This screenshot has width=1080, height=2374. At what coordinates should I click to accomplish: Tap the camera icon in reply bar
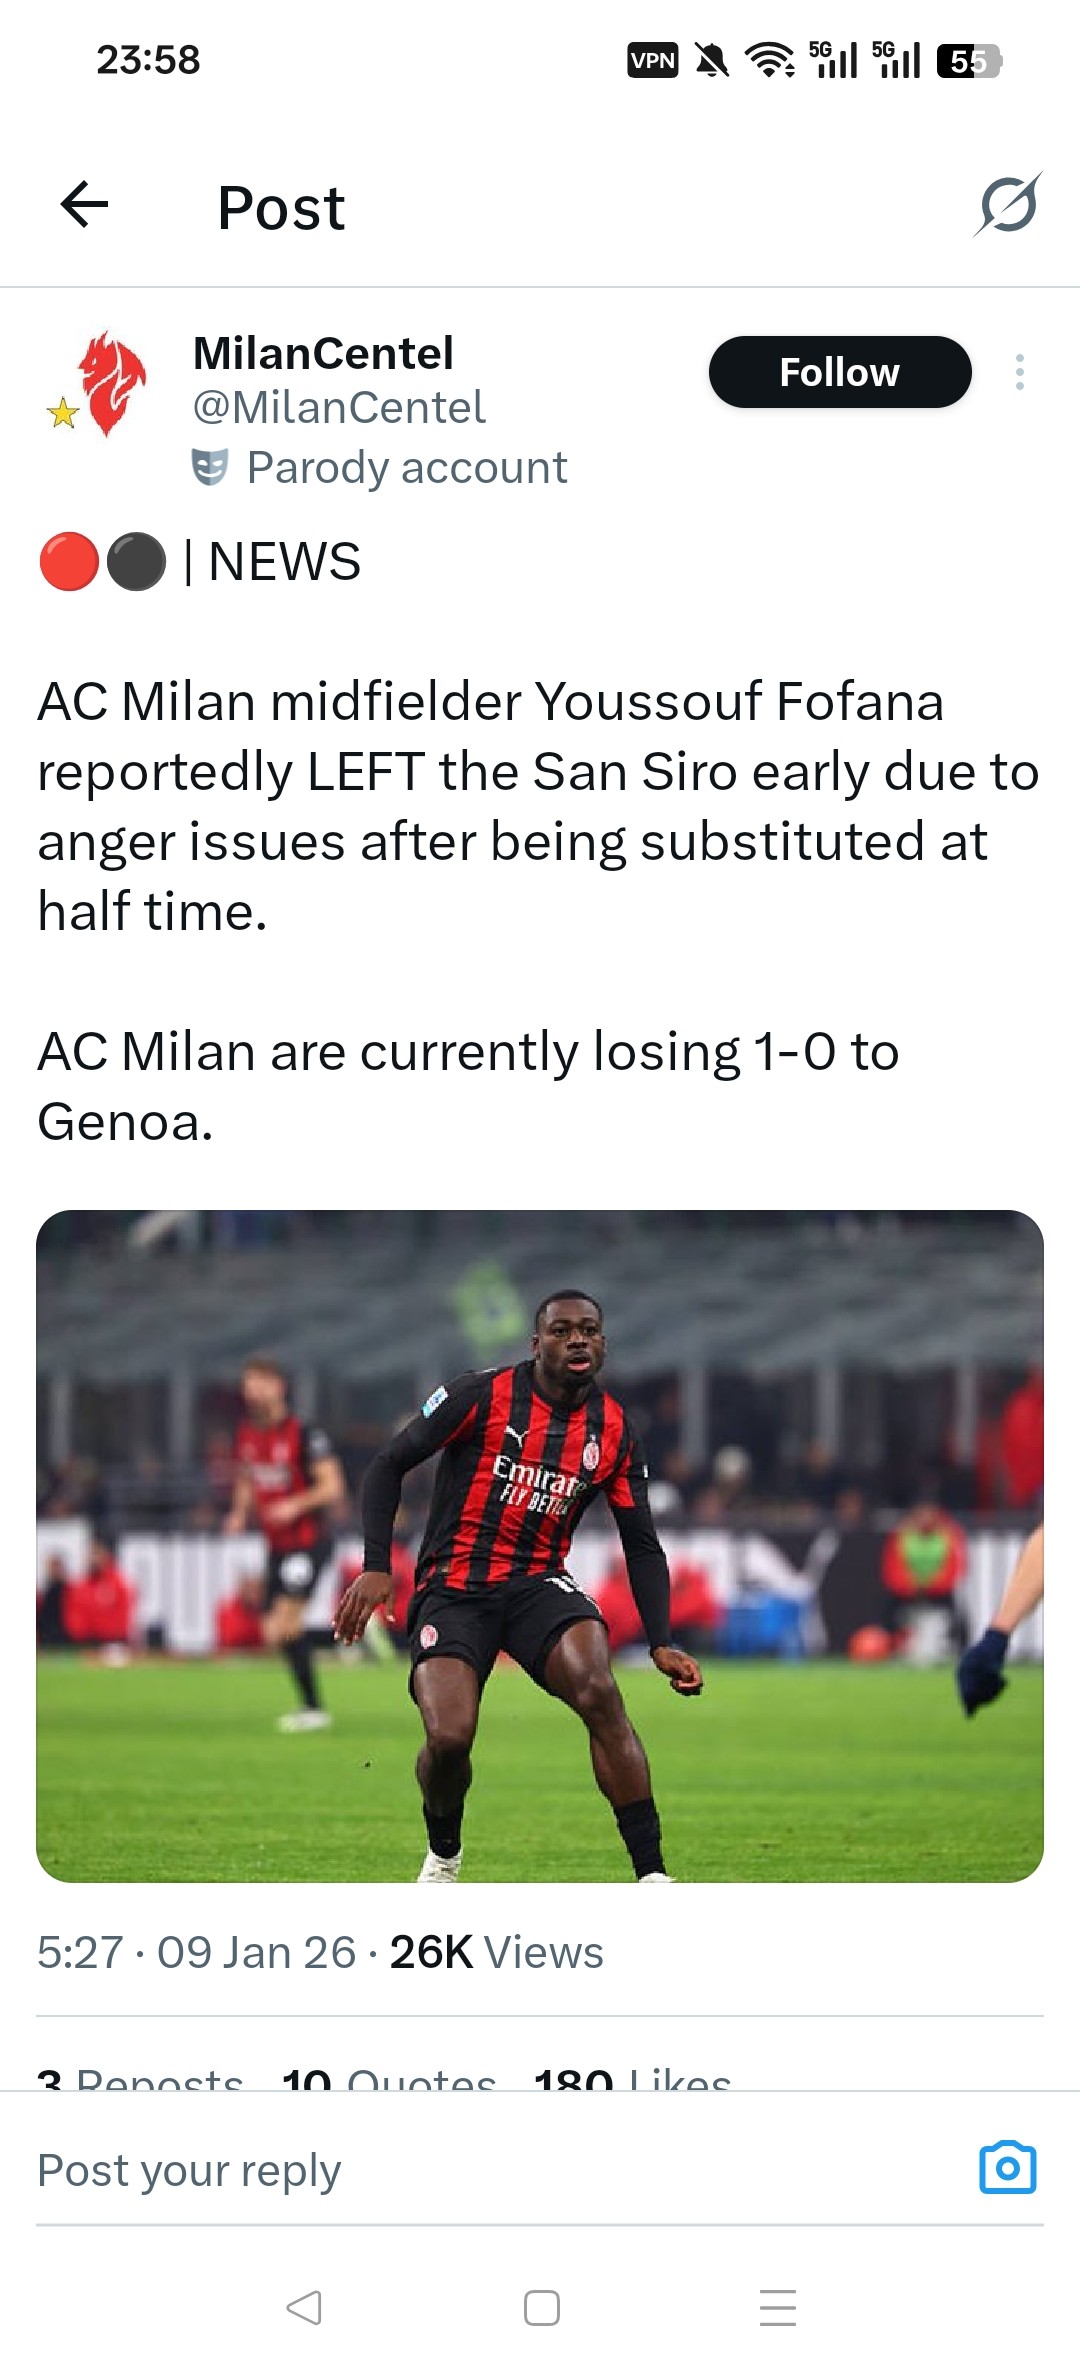tap(1007, 2168)
